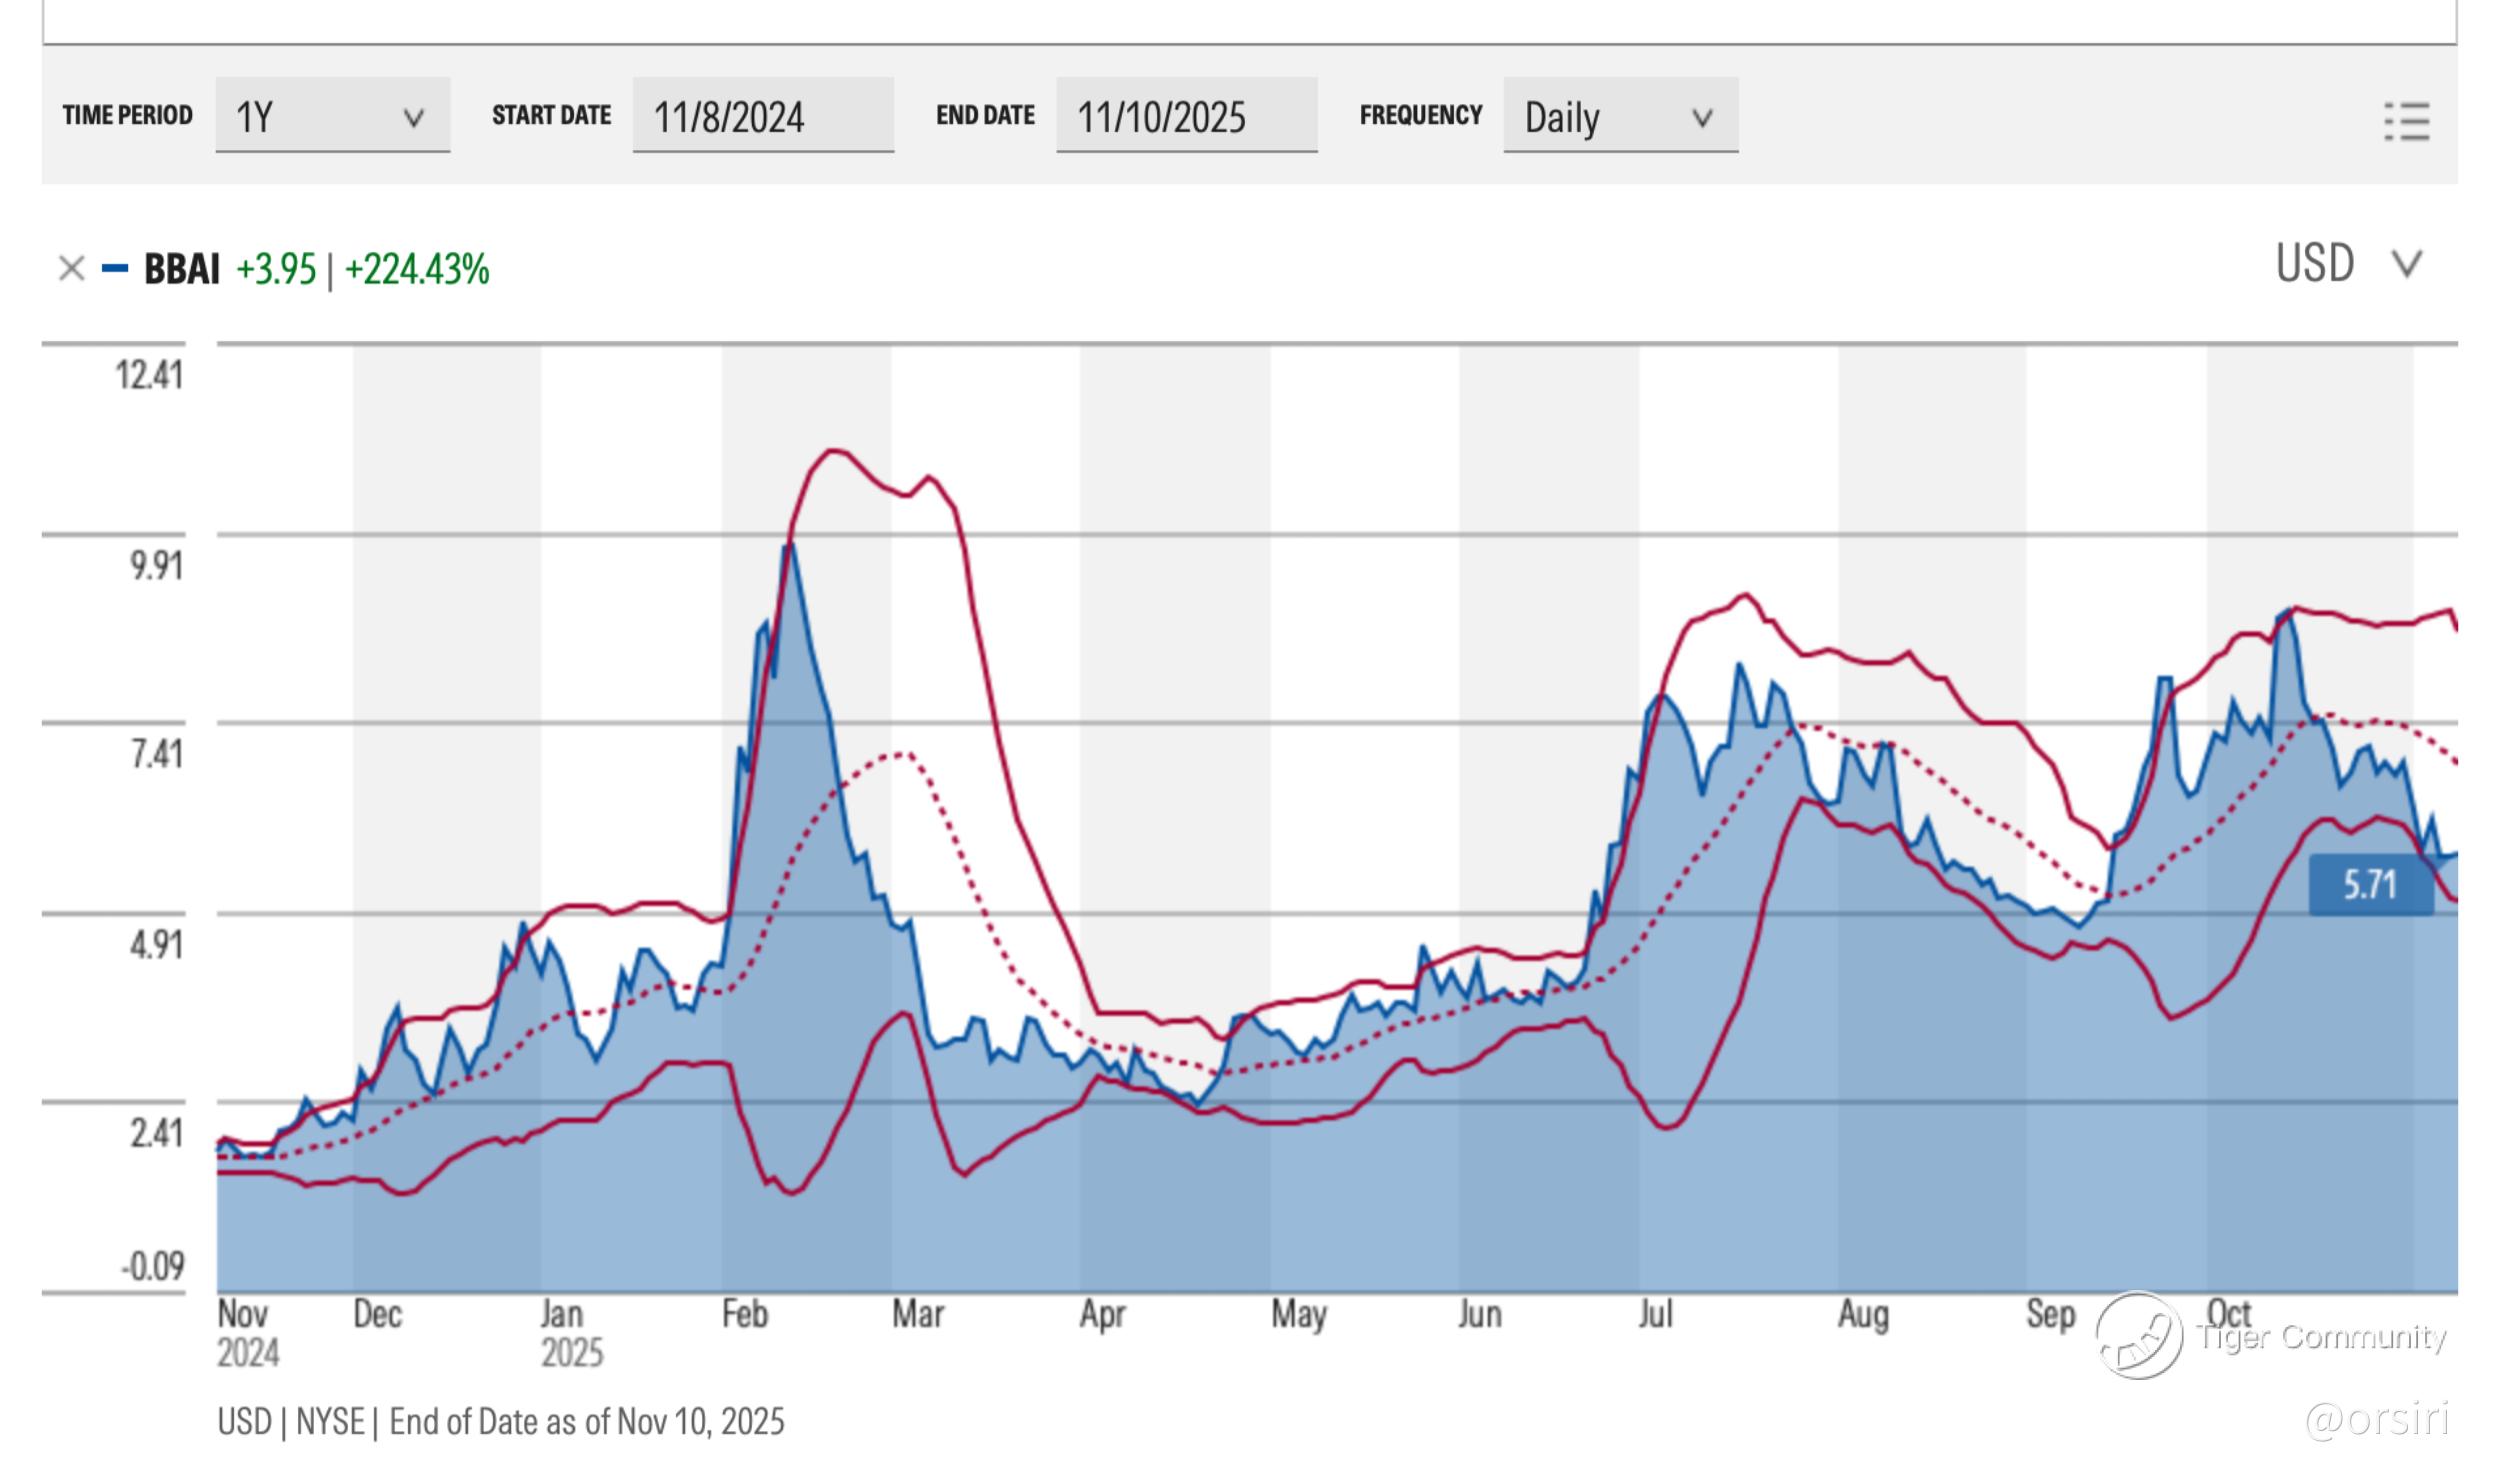Open the Frequency Daily dropdown

coord(1619,116)
